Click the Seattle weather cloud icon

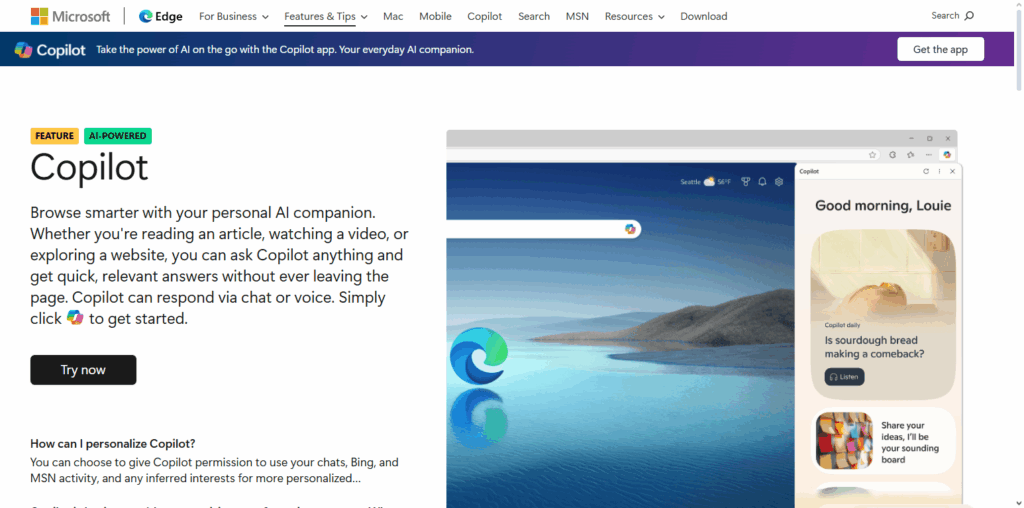pos(709,182)
